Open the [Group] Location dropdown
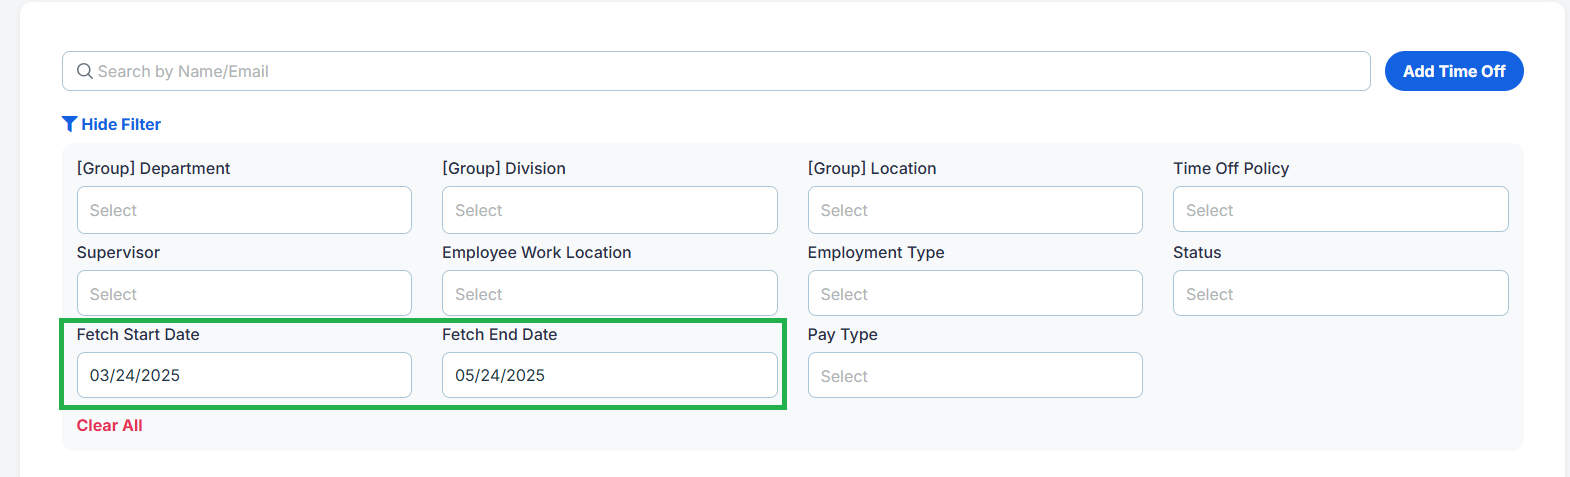Image resolution: width=1570 pixels, height=477 pixels. tap(974, 210)
